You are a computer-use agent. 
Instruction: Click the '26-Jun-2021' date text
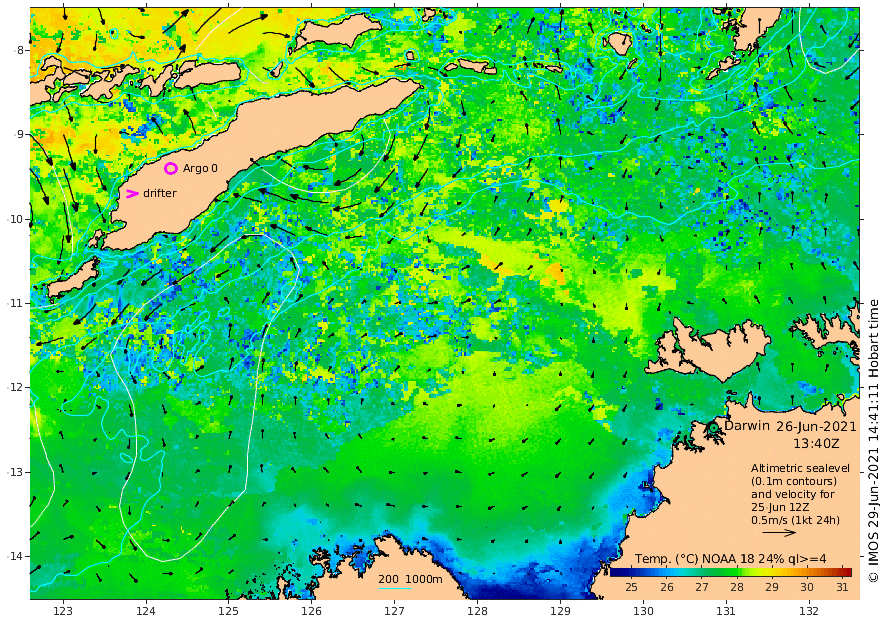click(817, 426)
